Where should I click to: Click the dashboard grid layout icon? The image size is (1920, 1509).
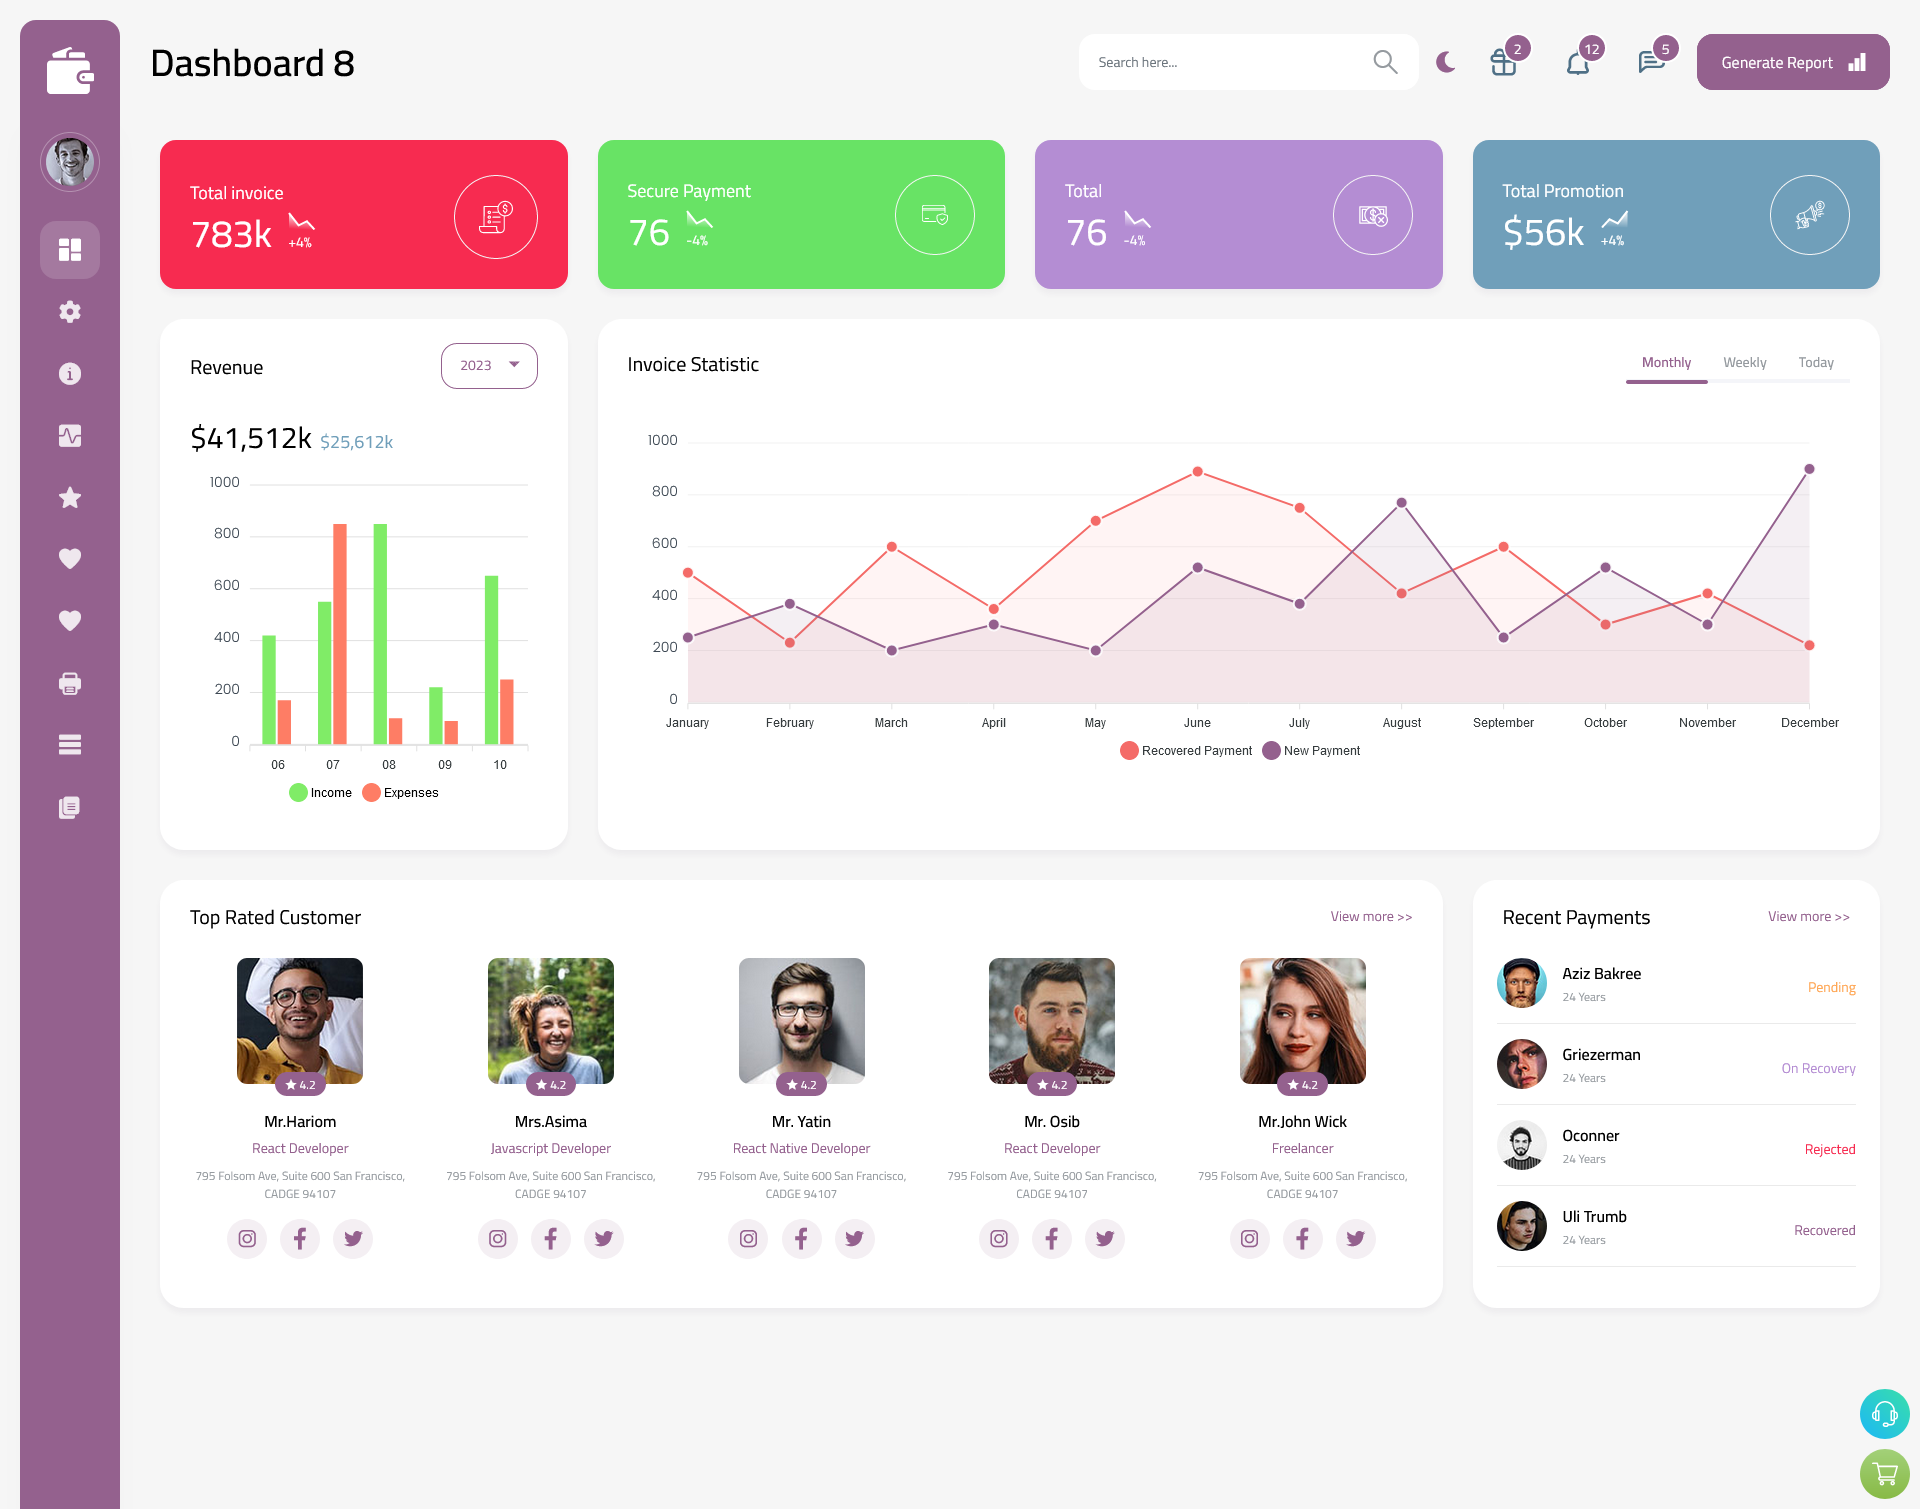point(69,249)
